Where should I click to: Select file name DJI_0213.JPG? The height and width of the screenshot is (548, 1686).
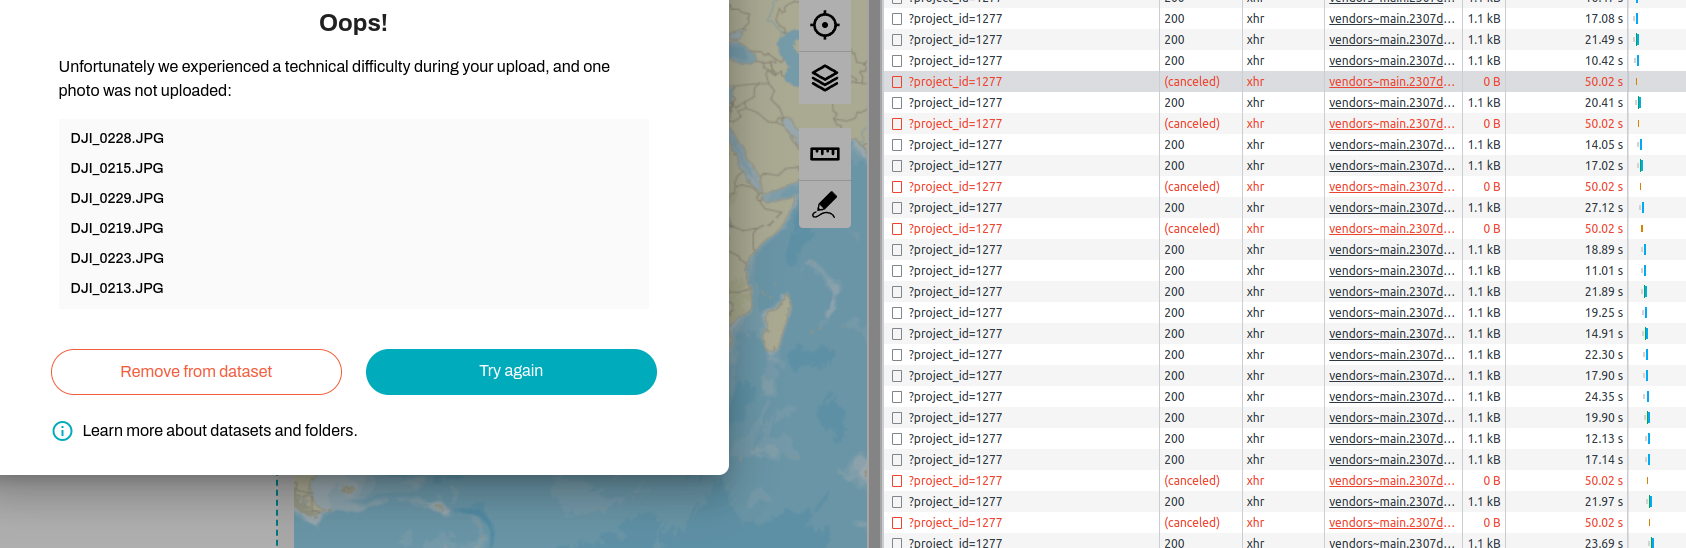(117, 288)
